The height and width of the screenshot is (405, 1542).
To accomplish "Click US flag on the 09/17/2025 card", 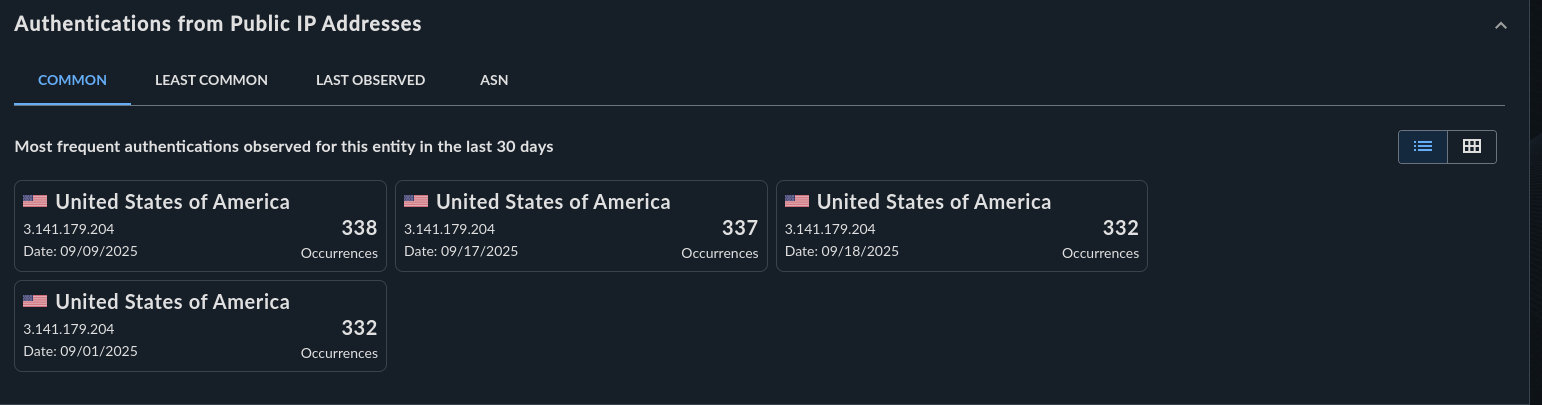I will tap(416, 201).
